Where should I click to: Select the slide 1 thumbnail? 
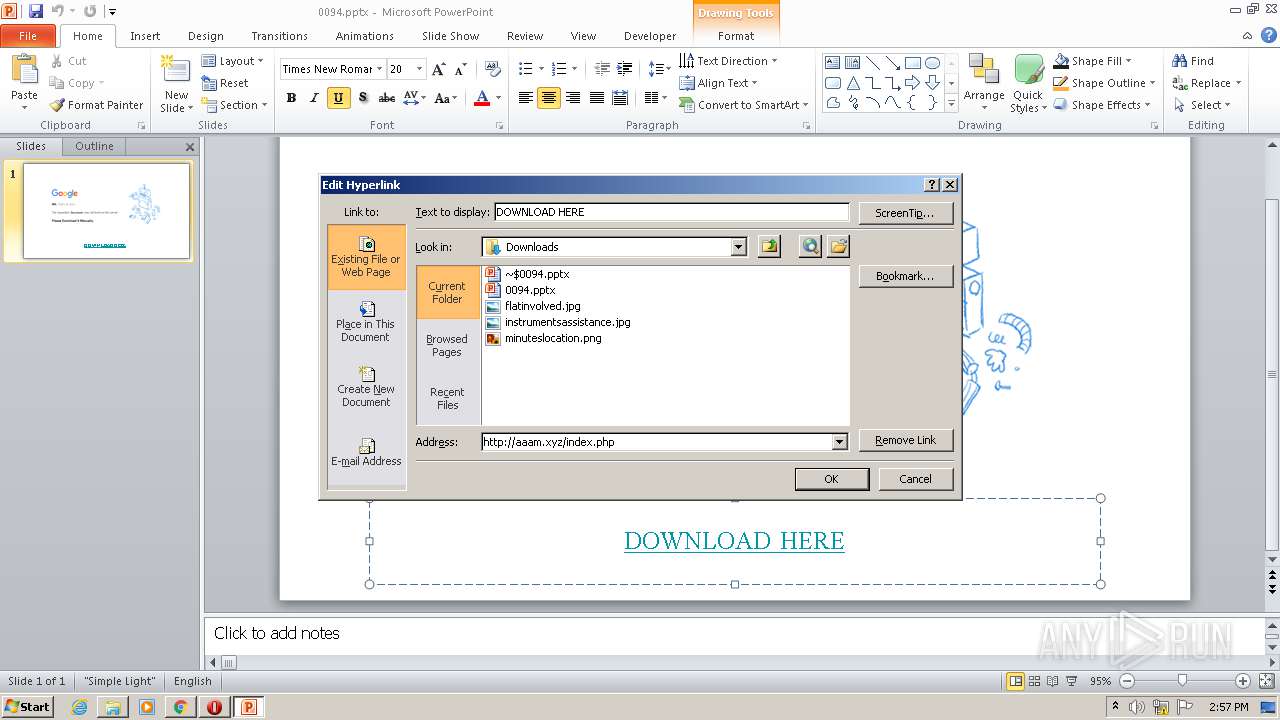pos(107,210)
